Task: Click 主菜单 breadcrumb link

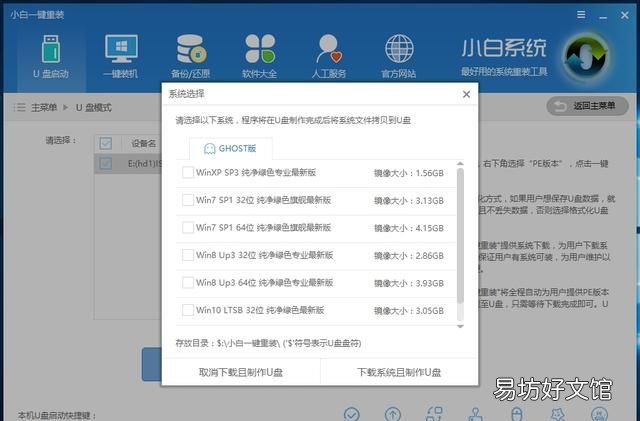Action: [44, 108]
